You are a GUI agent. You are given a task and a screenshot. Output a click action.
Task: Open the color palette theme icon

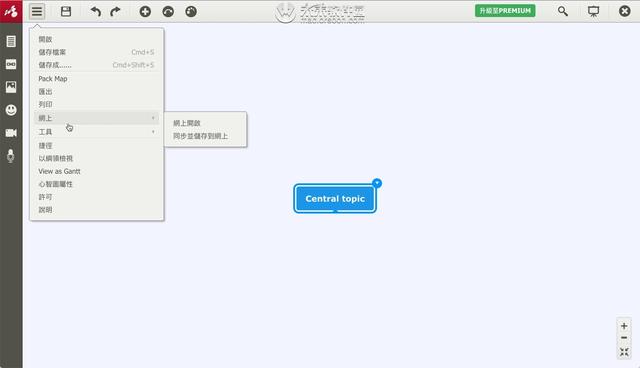pos(191,11)
